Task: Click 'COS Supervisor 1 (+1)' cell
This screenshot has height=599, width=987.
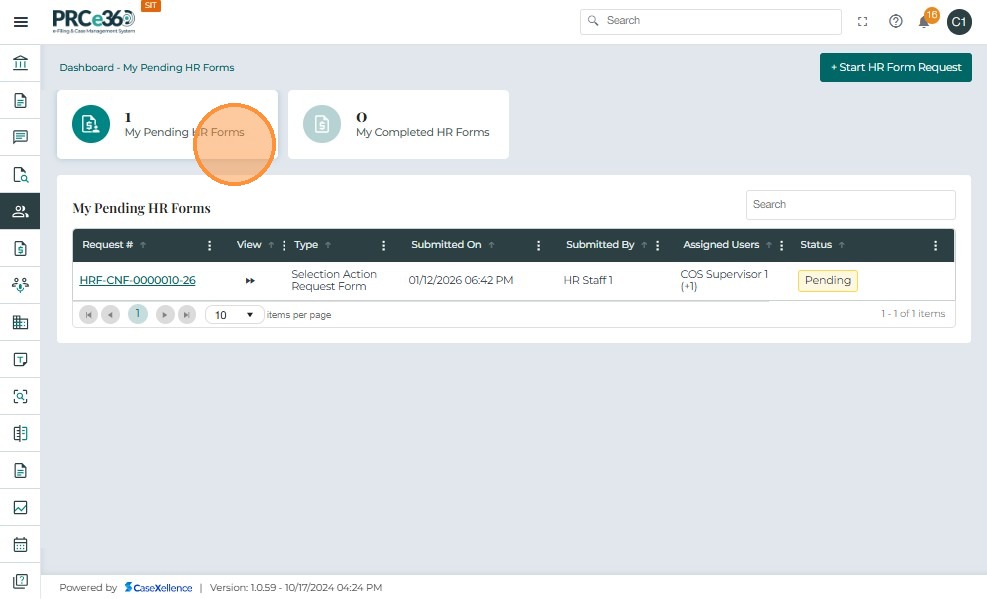Action: coord(725,281)
